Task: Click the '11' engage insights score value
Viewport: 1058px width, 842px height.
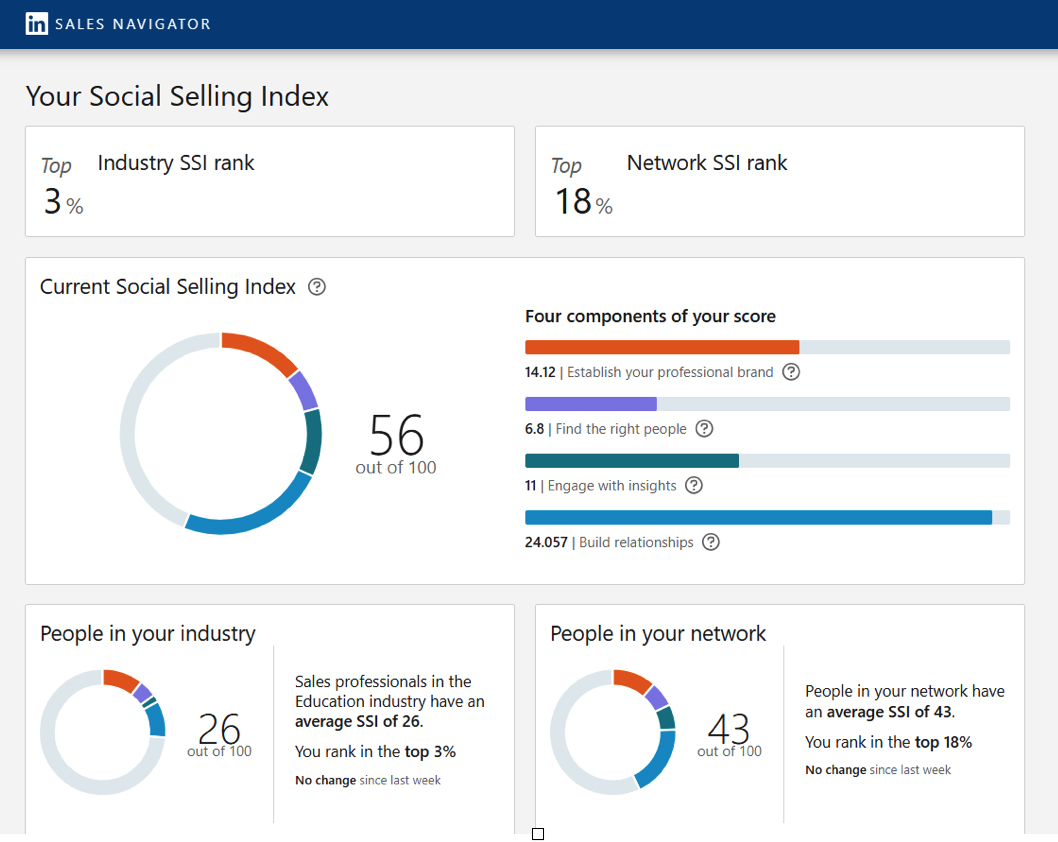Action: pos(530,486)
